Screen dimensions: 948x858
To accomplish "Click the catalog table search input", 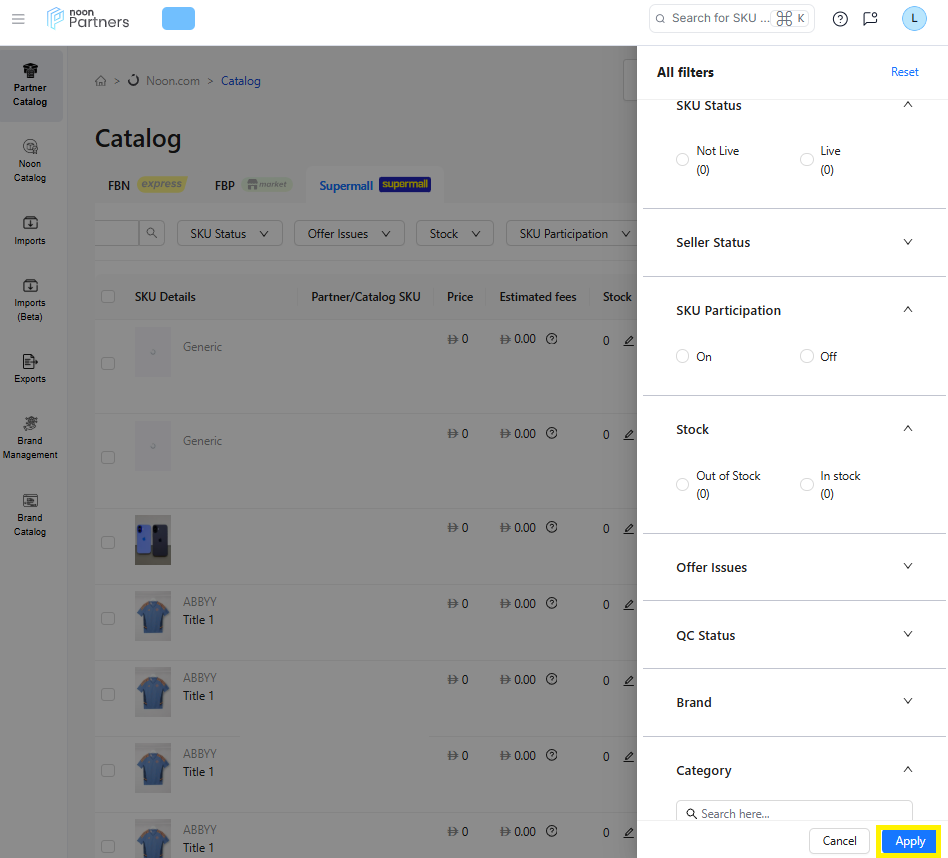I will (117, 233).
